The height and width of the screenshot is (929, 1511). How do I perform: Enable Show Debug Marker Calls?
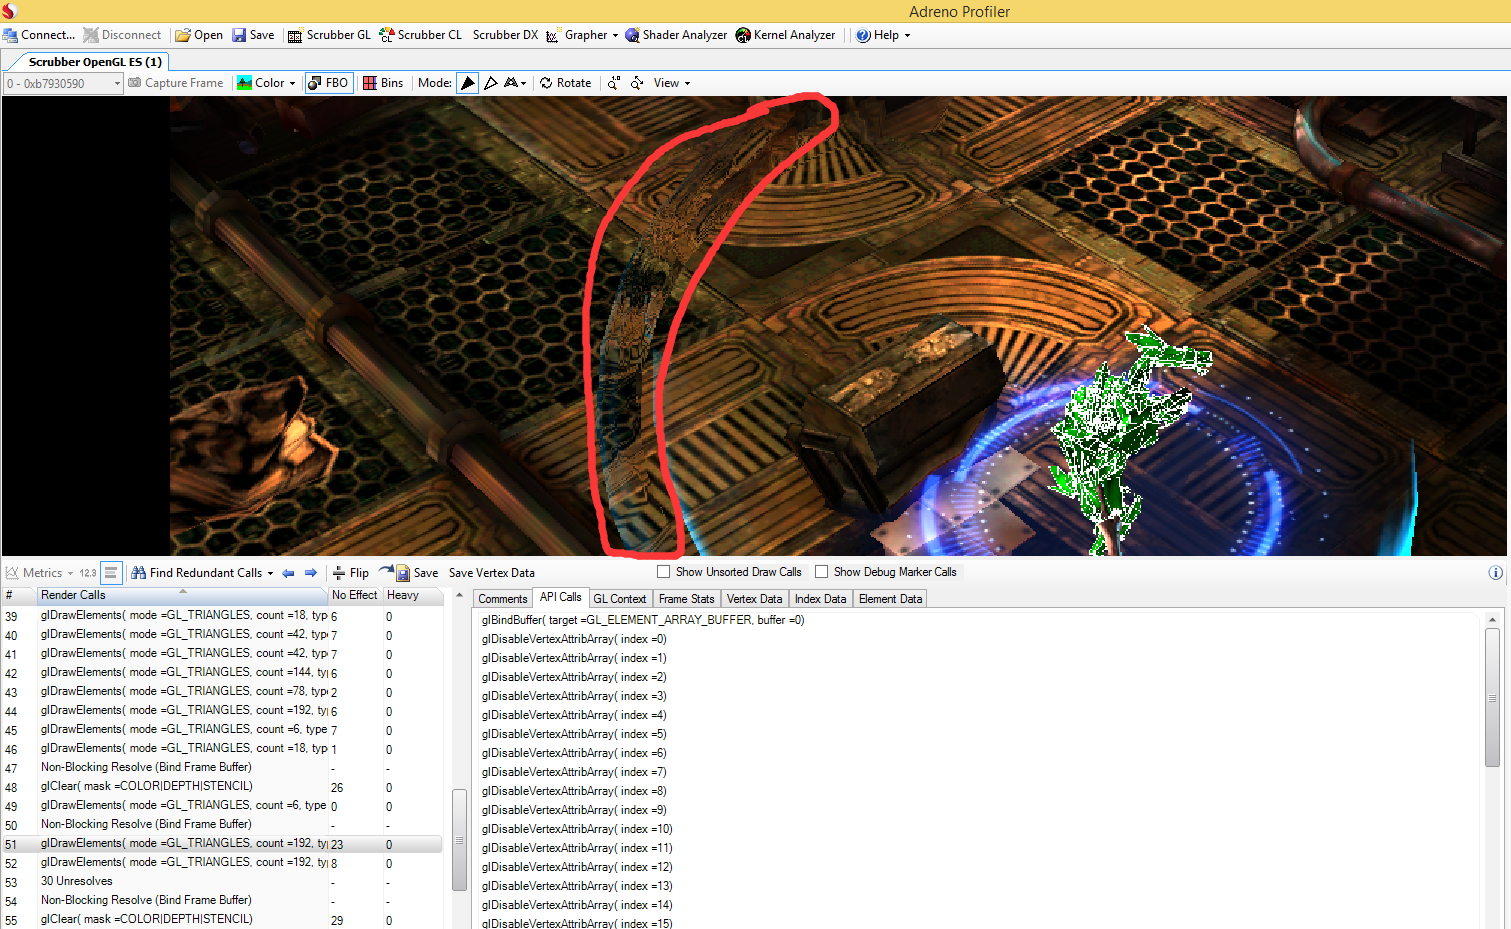click(x=821, y=572)
